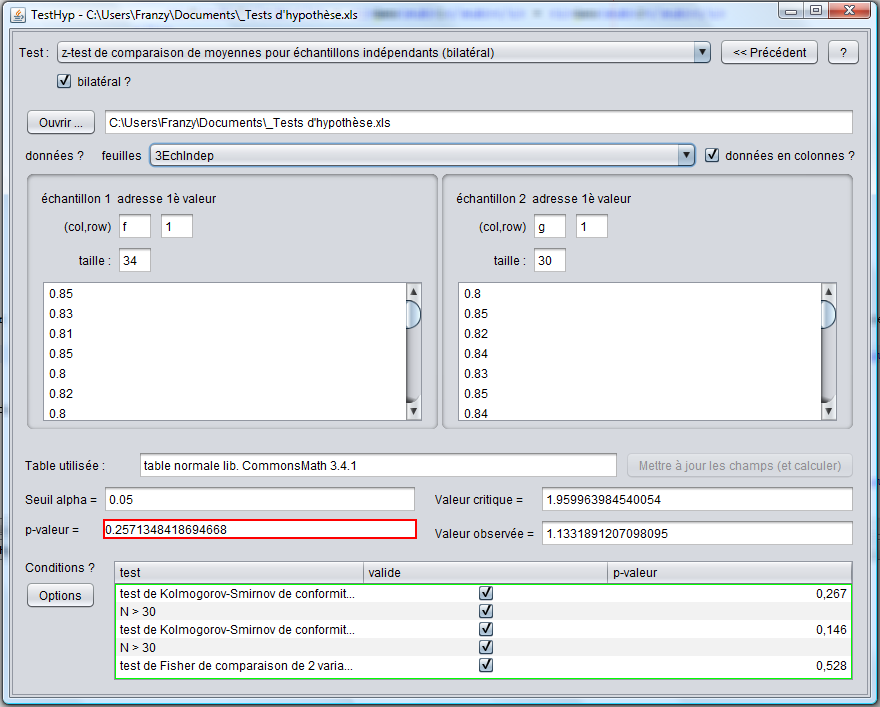Click the 'p-valeur' column header
Screen dimensions: 880x707
coord(729,572)
